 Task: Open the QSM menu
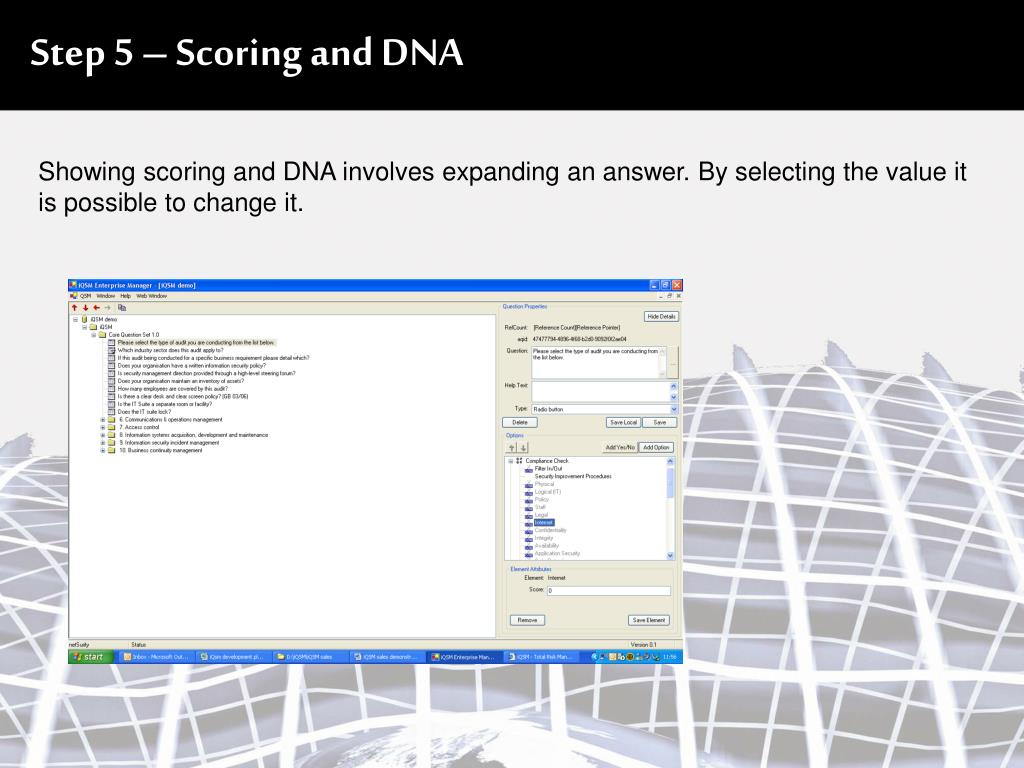click(x=86, y=296)
